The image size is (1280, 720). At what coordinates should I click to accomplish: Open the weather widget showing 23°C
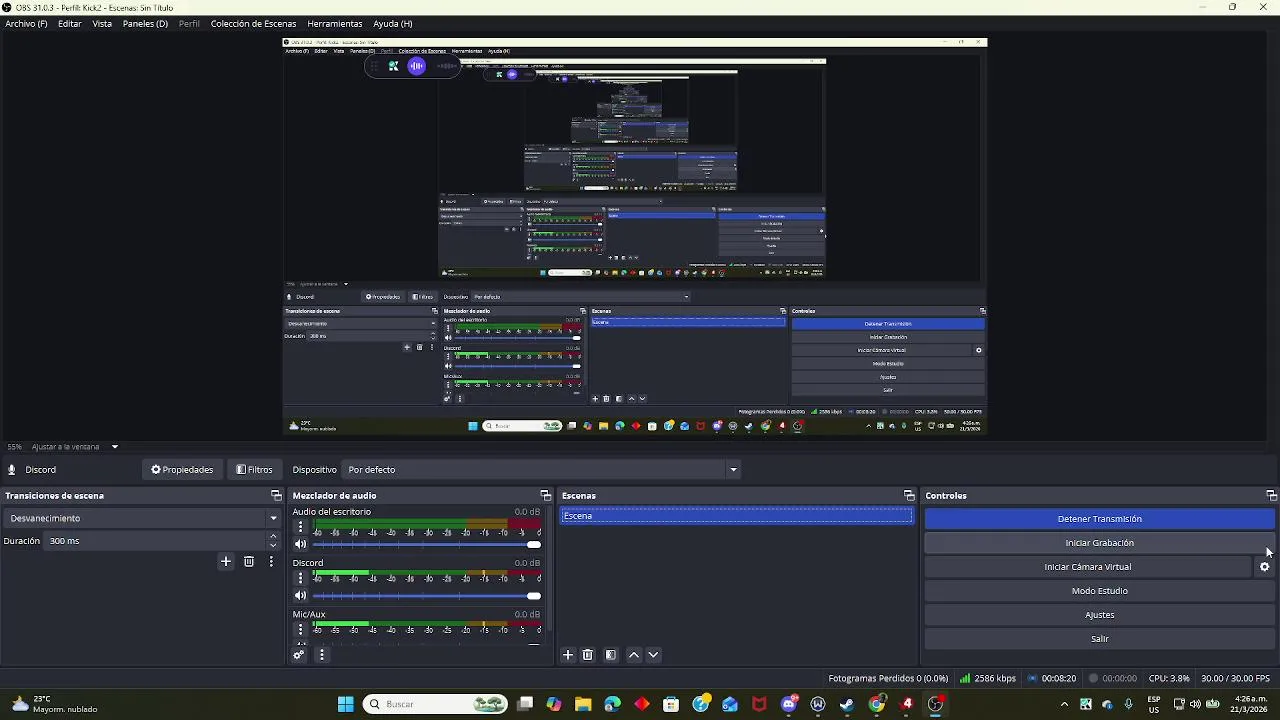tap(55, 704)
